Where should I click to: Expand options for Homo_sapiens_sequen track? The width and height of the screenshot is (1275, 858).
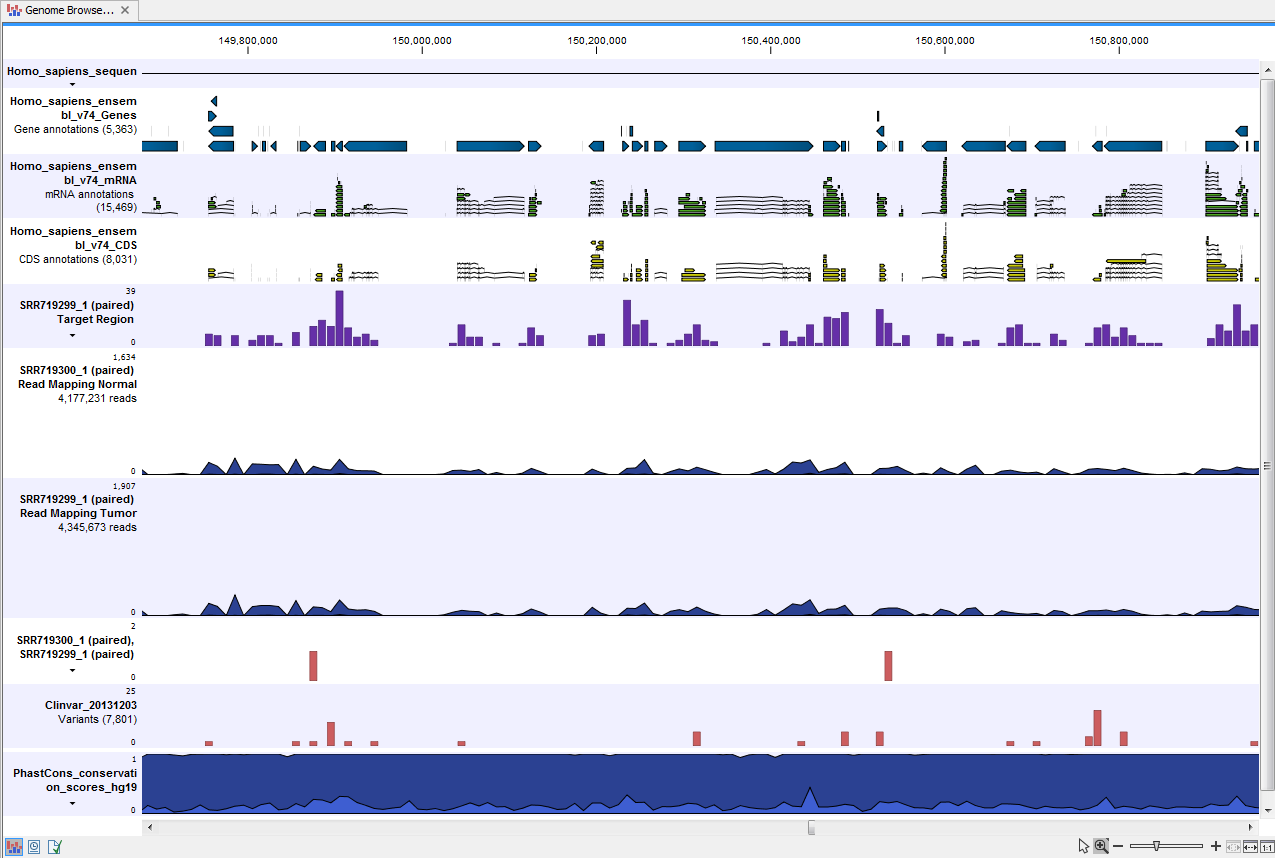coord(71,84)
